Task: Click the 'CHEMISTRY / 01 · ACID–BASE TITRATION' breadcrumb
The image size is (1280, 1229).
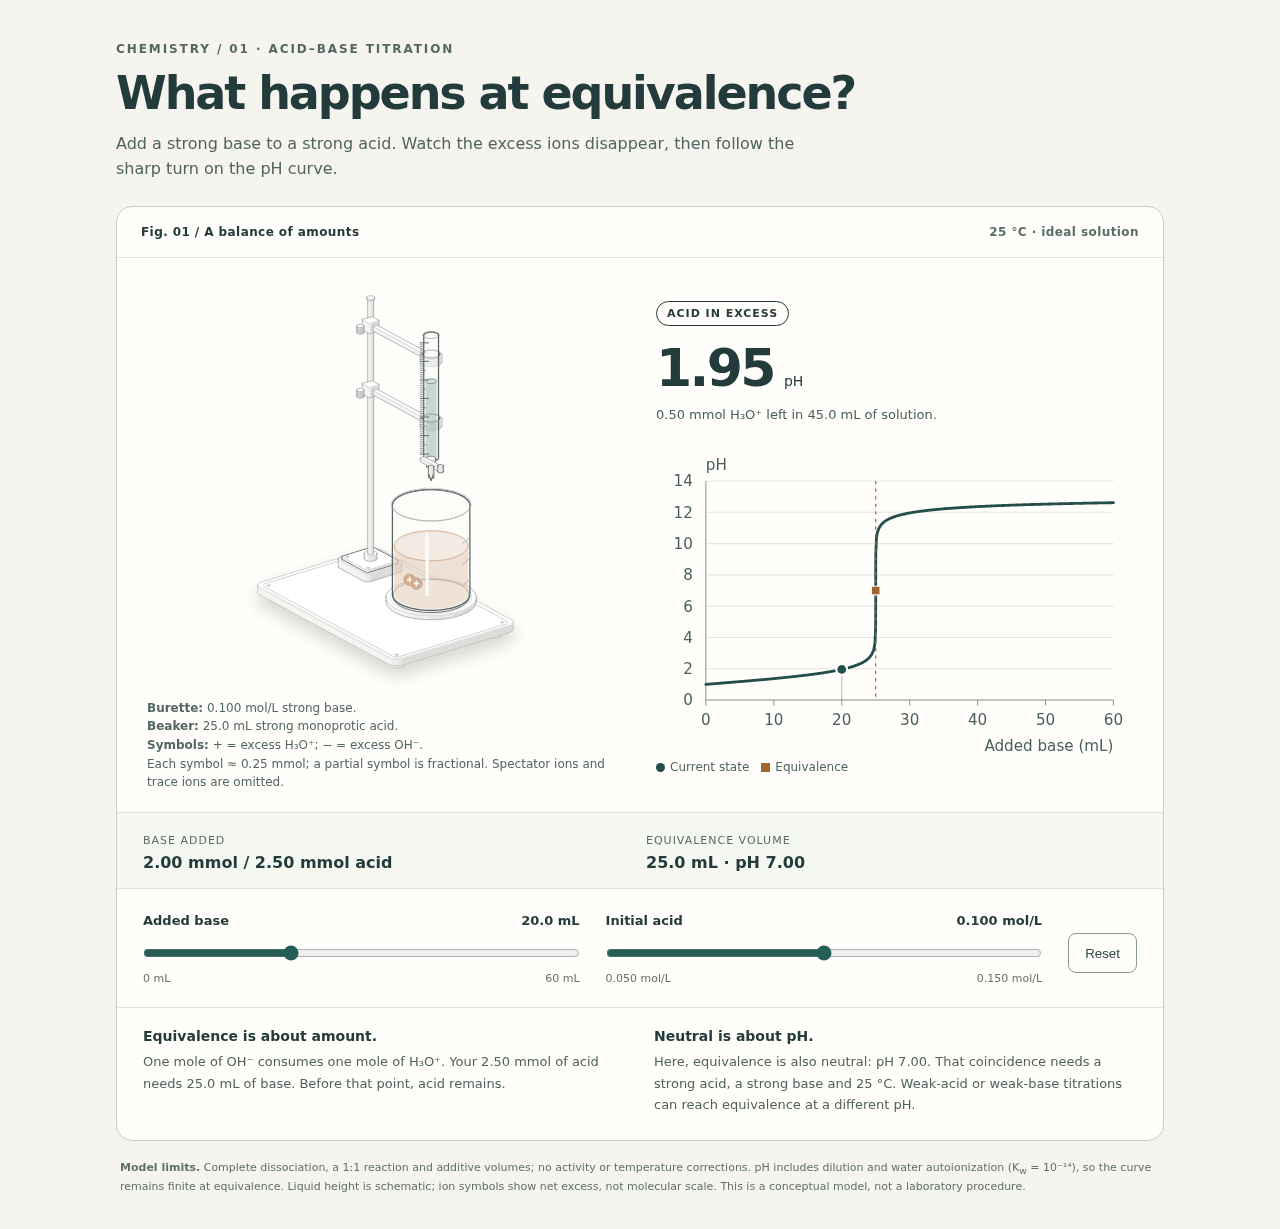Action: coord(285,49)
